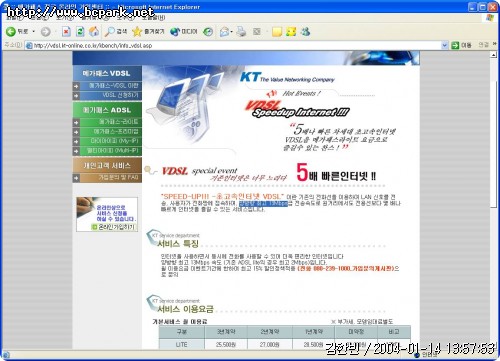Click the yellow note toolbar icon
Viewport: 500px width, 361px height.
pyautogui.click(x=277, y=32)
